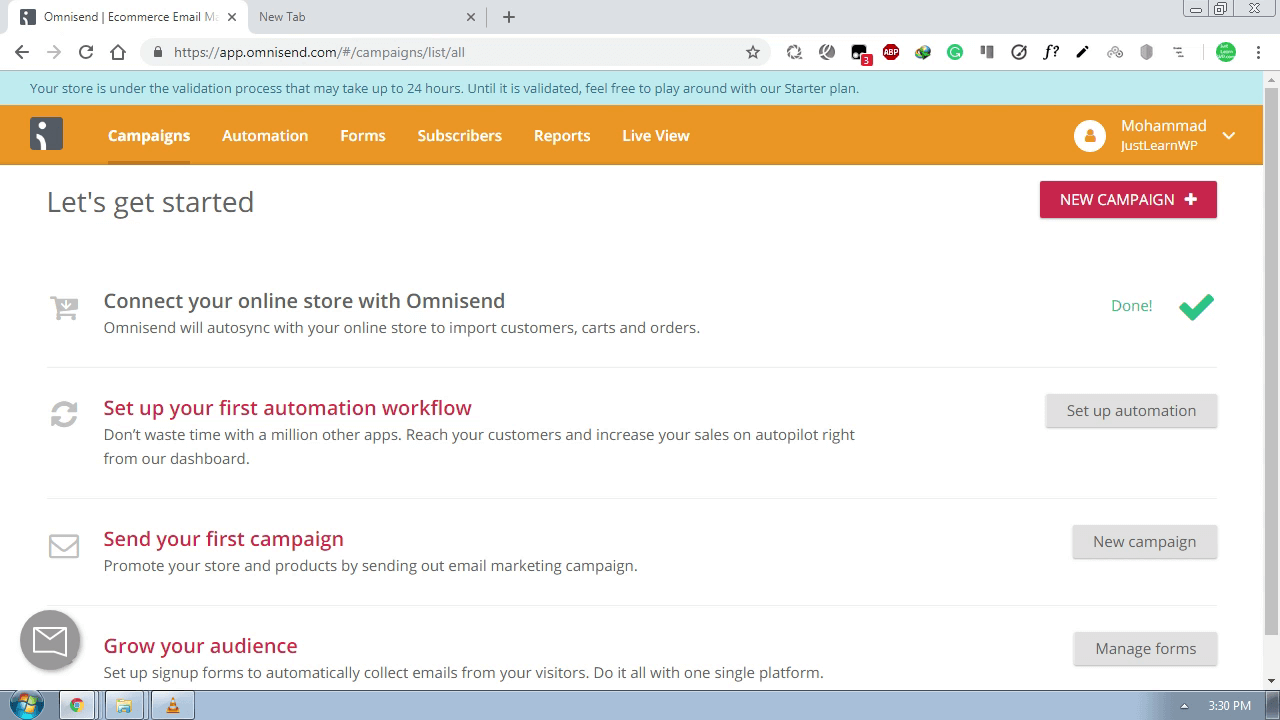The image size is (1280, 720).
Task: Click the browser Forward arrow
Action: (54, 52)
